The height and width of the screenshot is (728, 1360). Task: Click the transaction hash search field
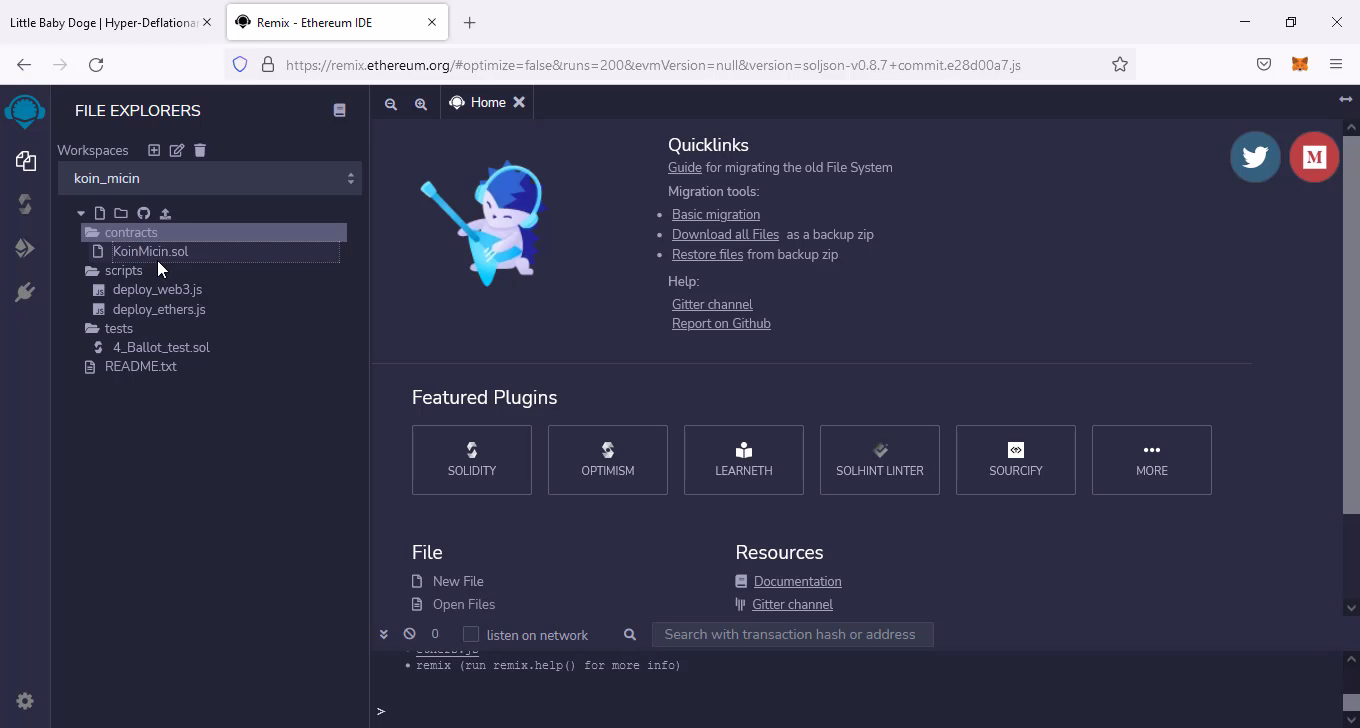tap(791, 634)
